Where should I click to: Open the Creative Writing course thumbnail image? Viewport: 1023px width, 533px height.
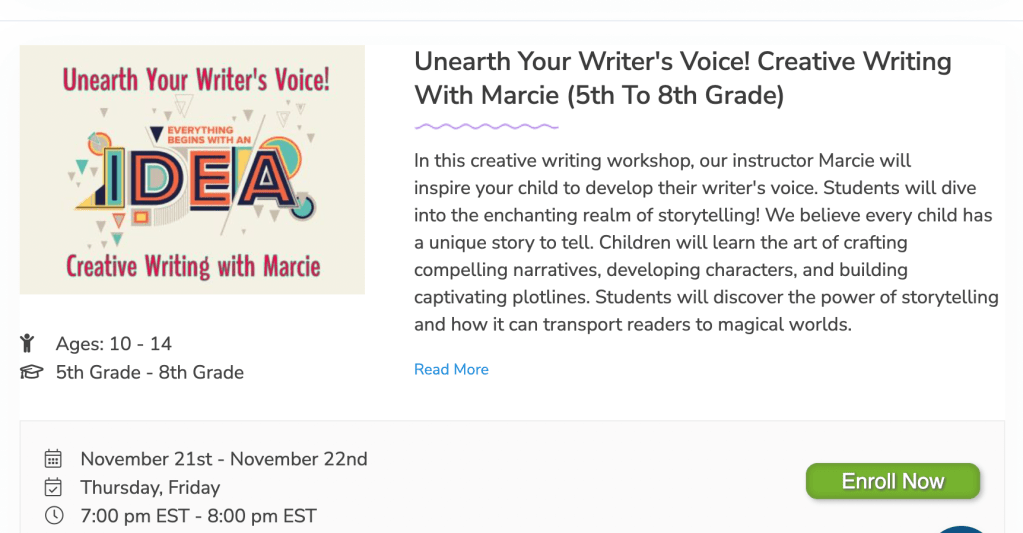click(x=192, y=170)
